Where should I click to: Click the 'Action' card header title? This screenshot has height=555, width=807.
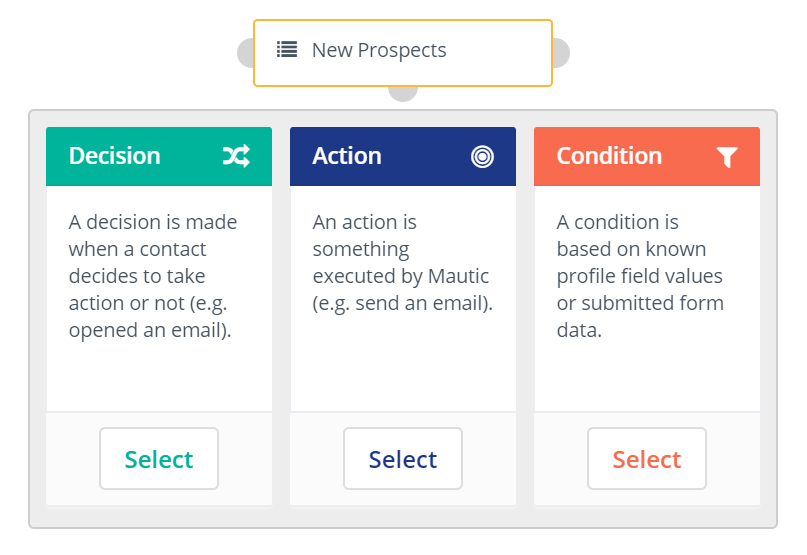[346, 156]
